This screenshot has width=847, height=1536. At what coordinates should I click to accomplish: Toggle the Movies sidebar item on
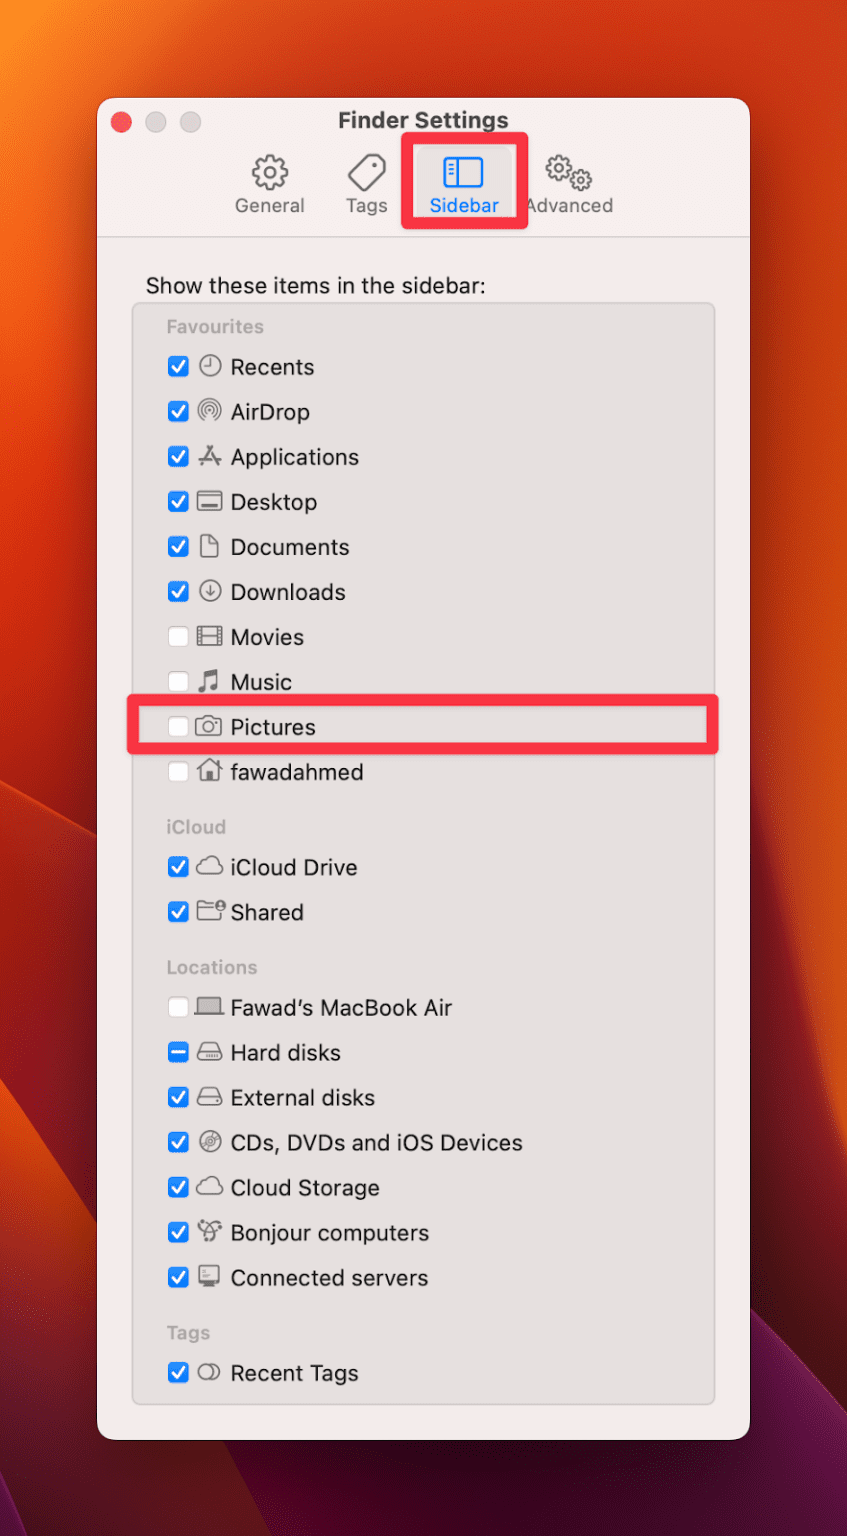(x=178, y=636)
